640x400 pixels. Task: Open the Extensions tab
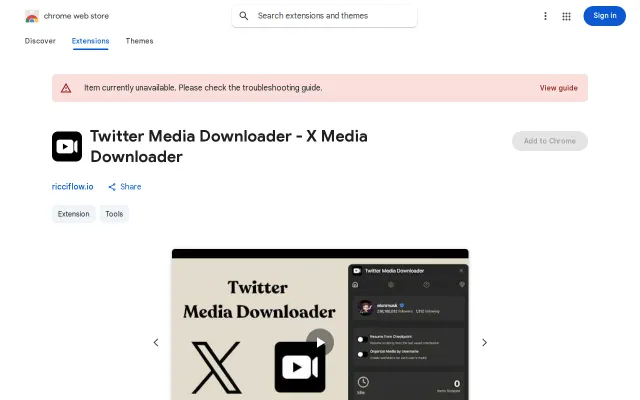[x=90, y=41]
